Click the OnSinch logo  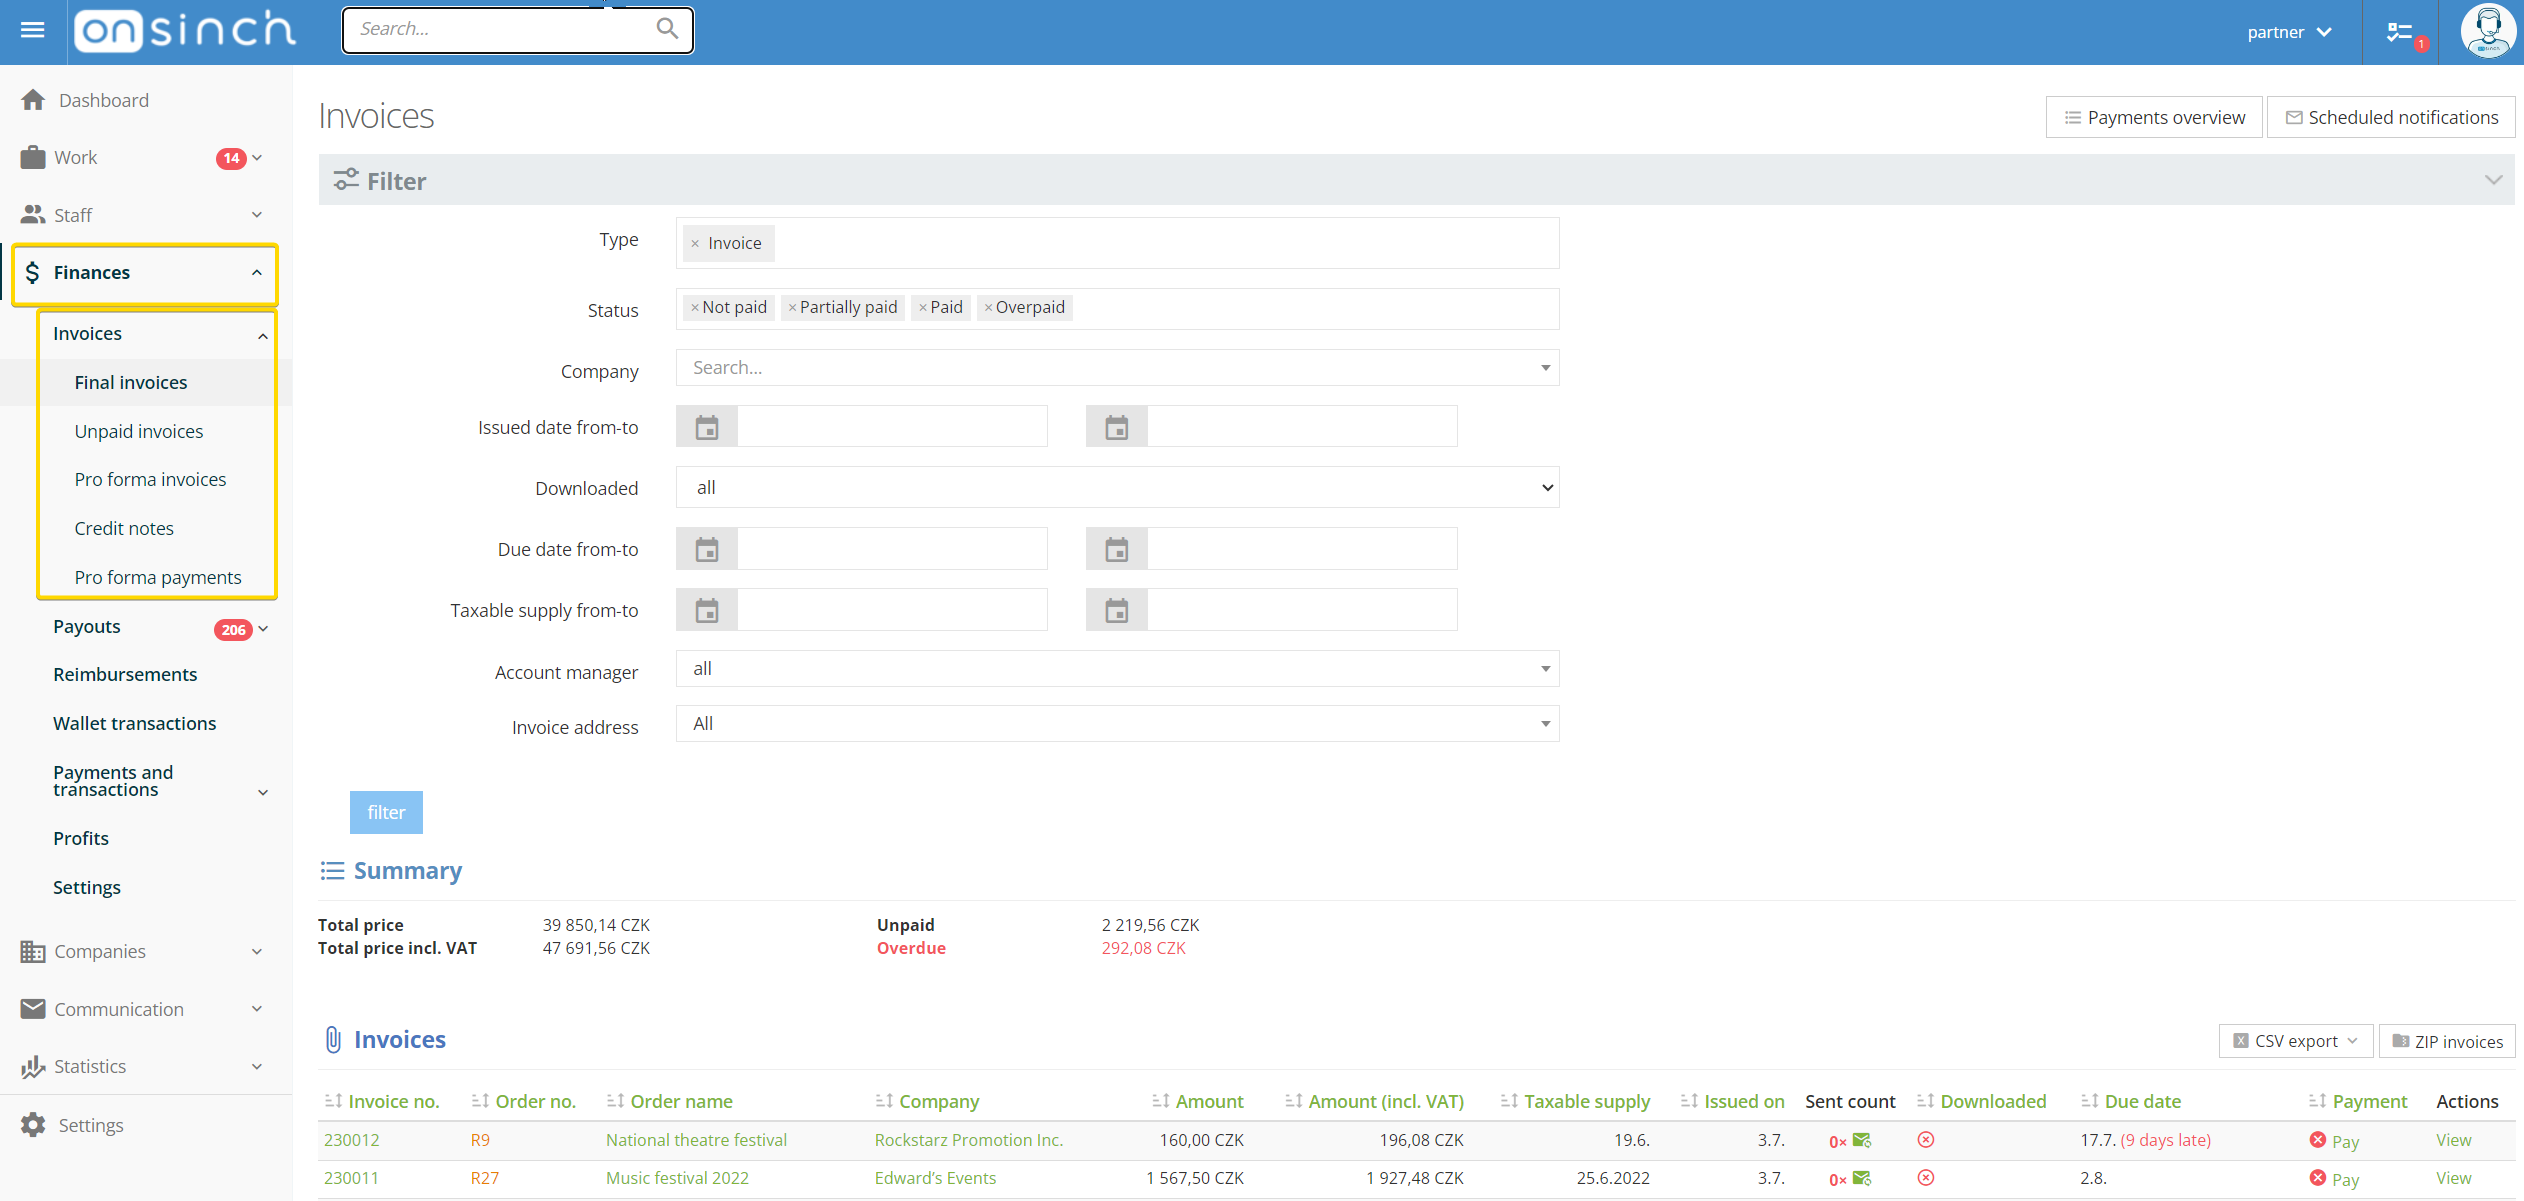[184, 30]
